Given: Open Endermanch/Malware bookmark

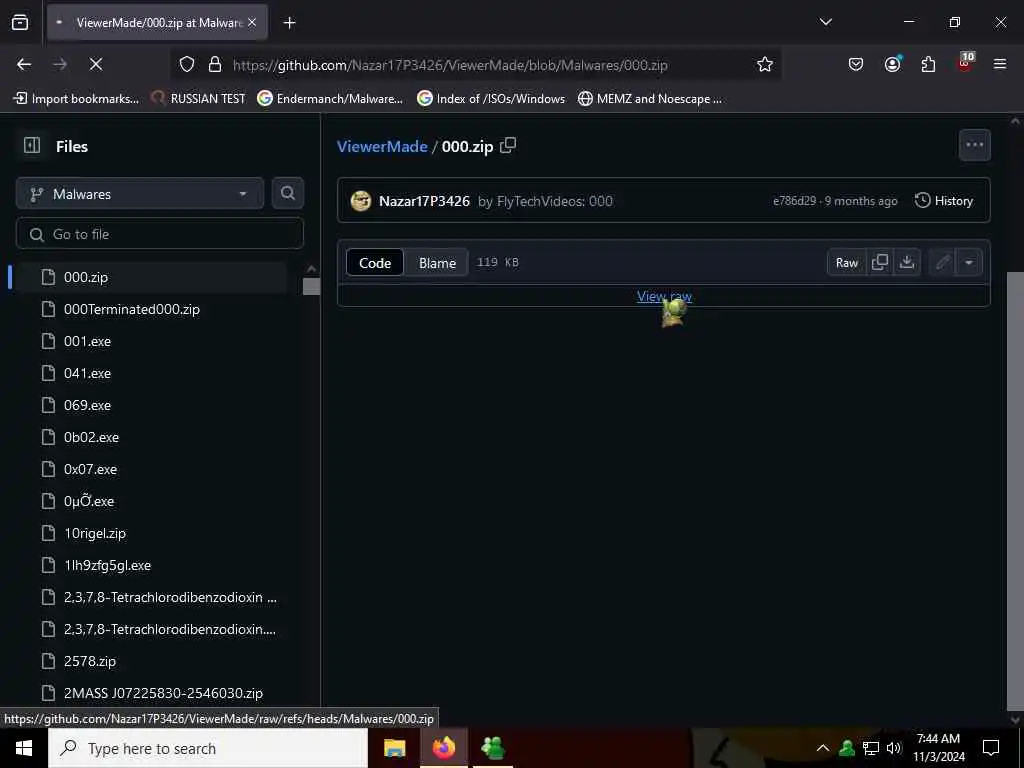Looking at the screenshot, I should (x=330, y=99).
